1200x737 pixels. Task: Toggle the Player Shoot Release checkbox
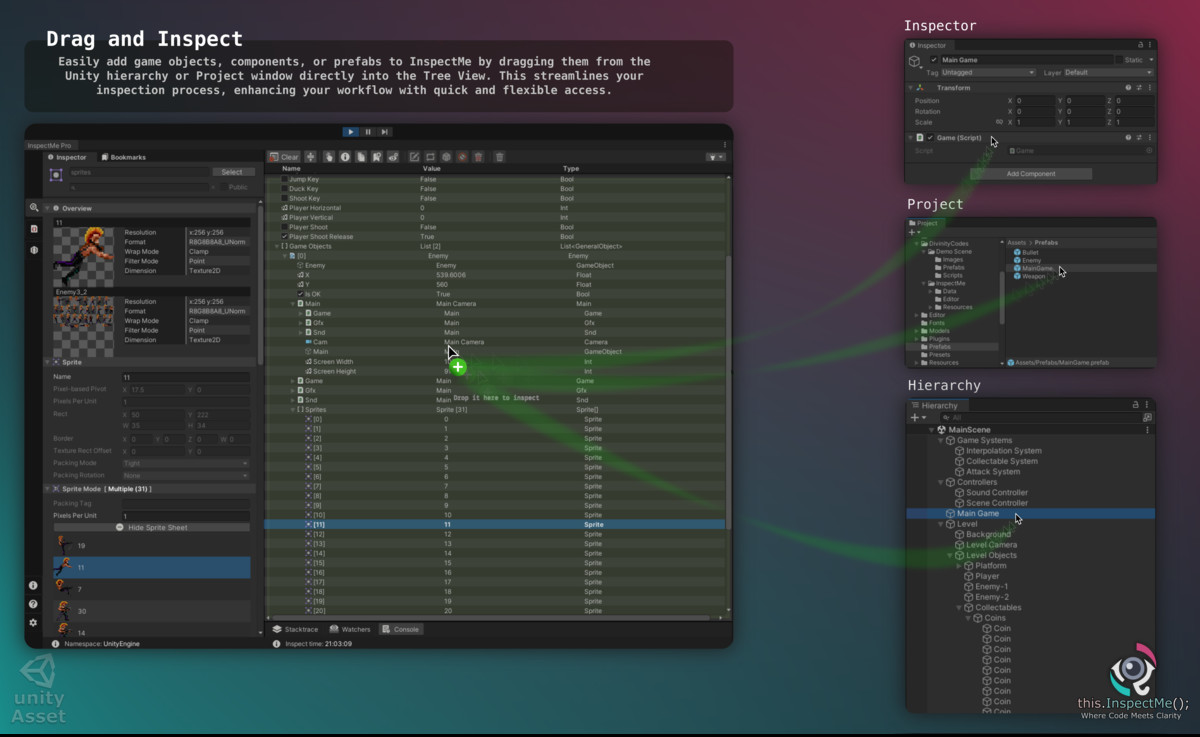284,237
